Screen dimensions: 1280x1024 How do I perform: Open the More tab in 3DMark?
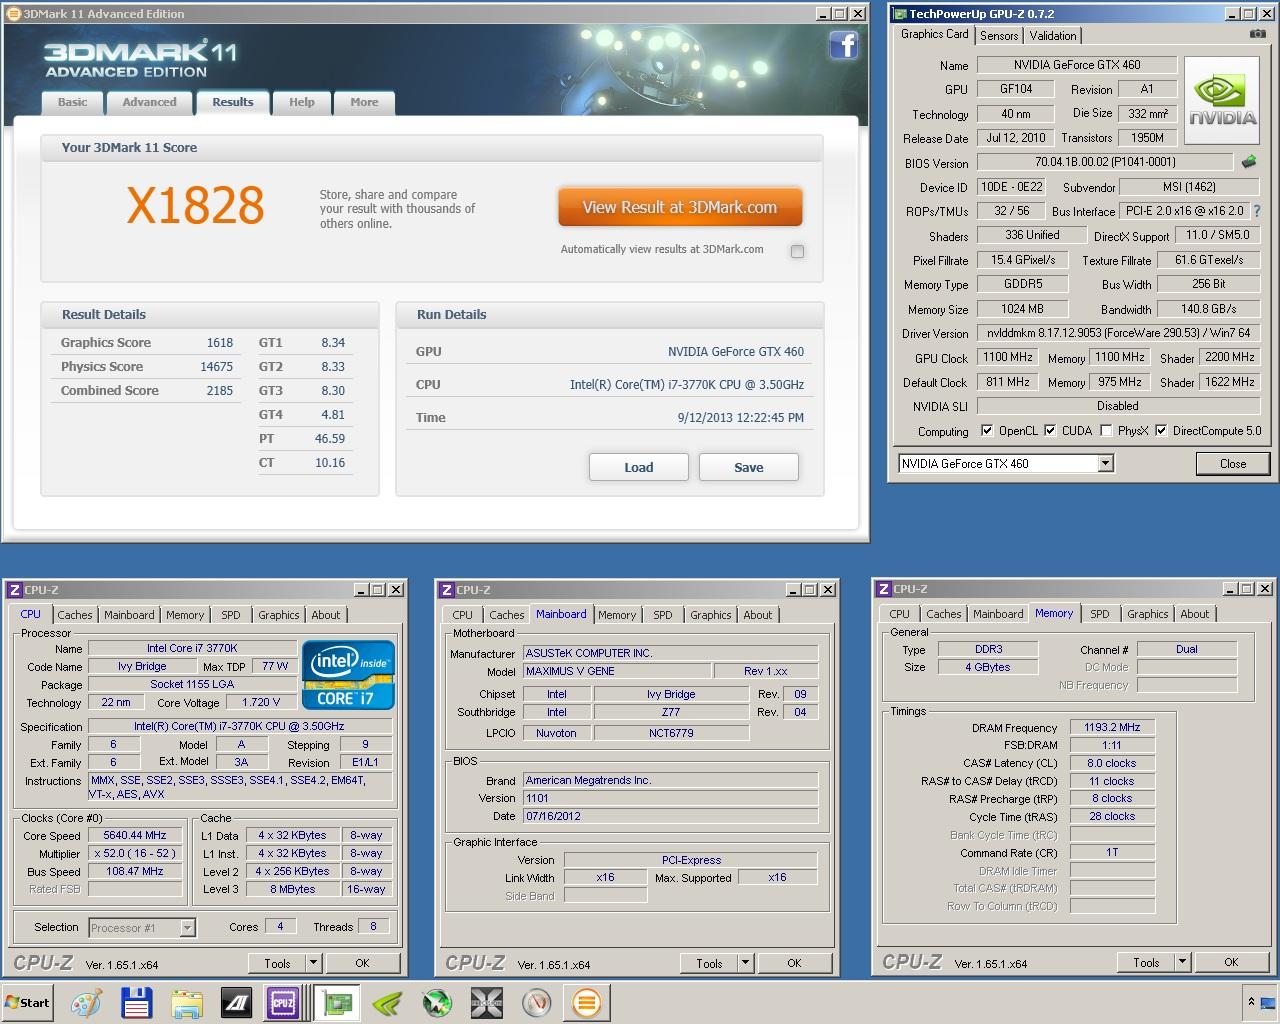click(x=364, y=102)
